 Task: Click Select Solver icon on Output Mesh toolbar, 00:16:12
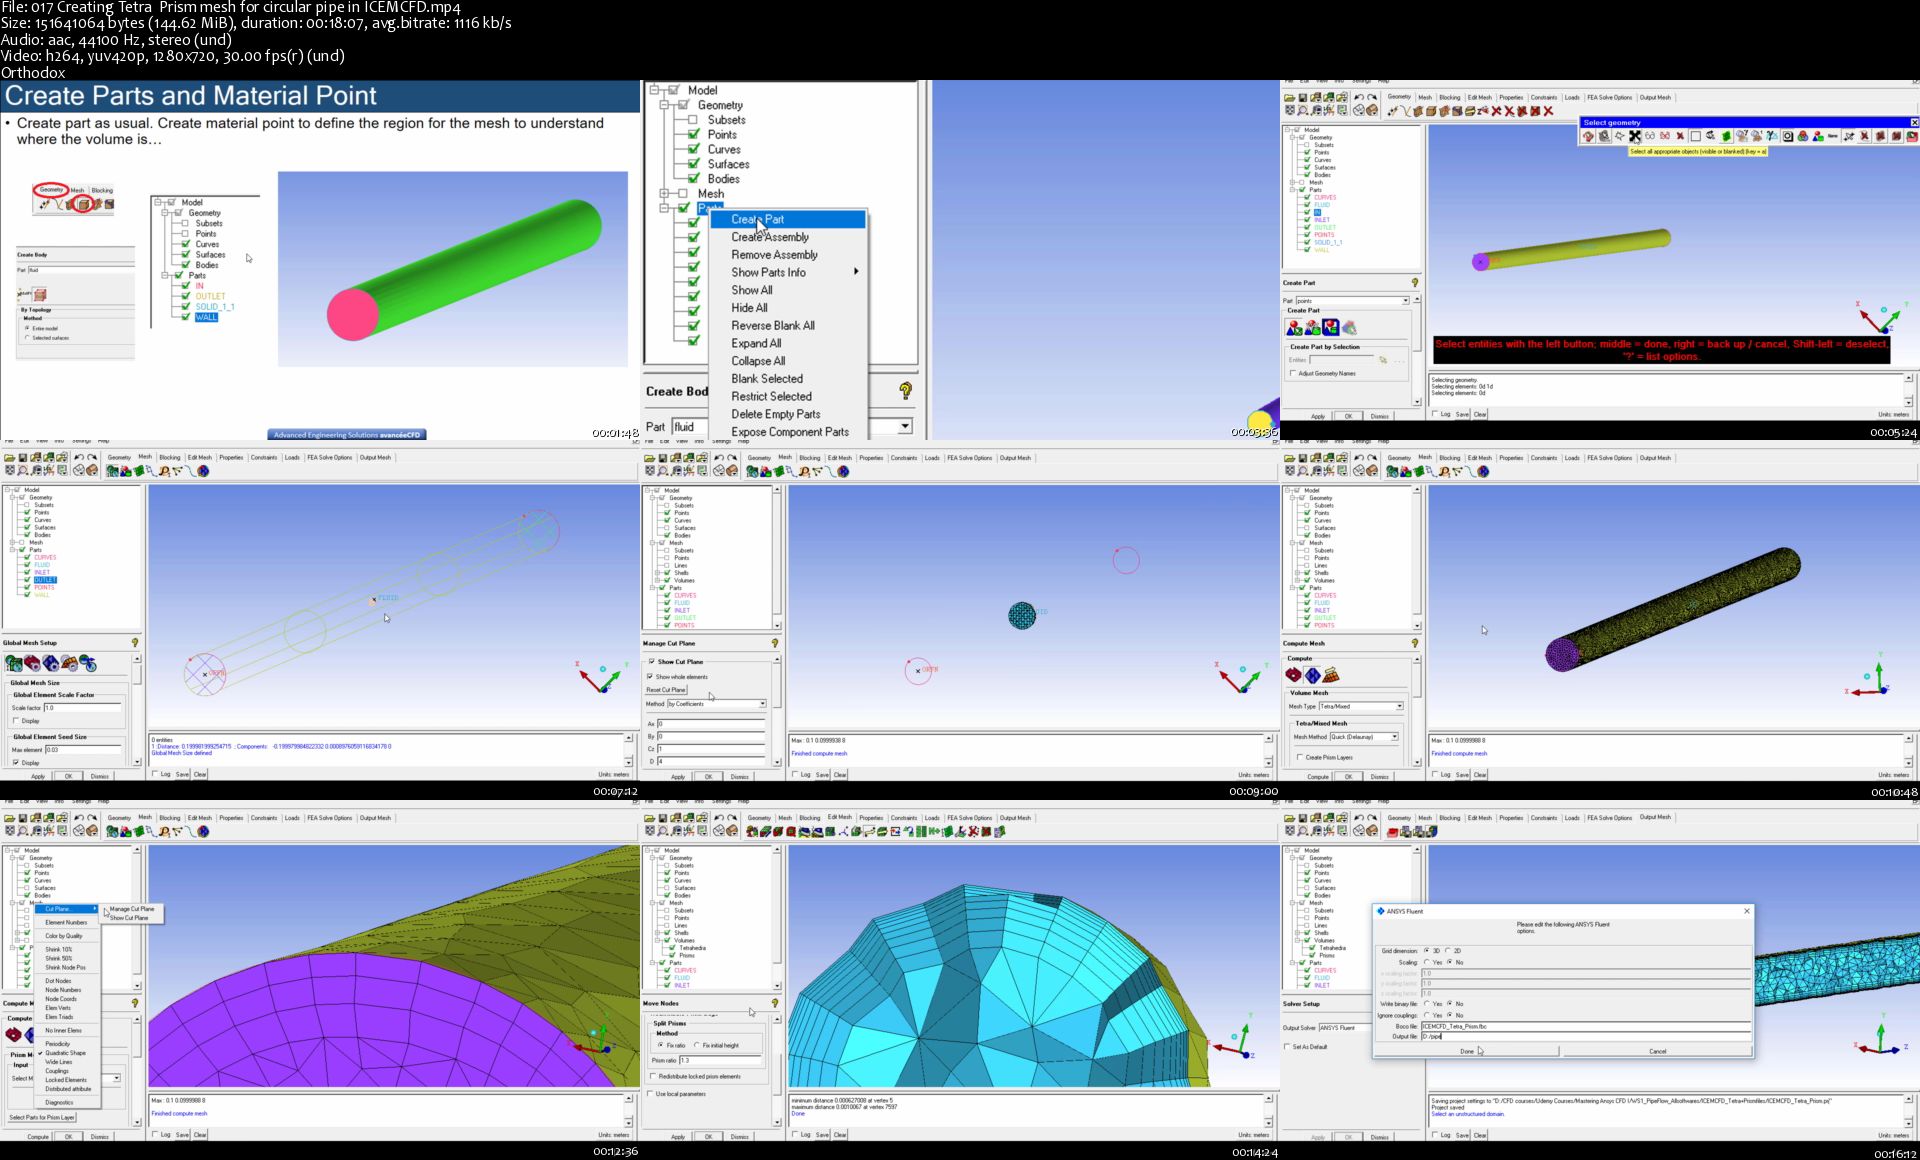[1393, 831]
